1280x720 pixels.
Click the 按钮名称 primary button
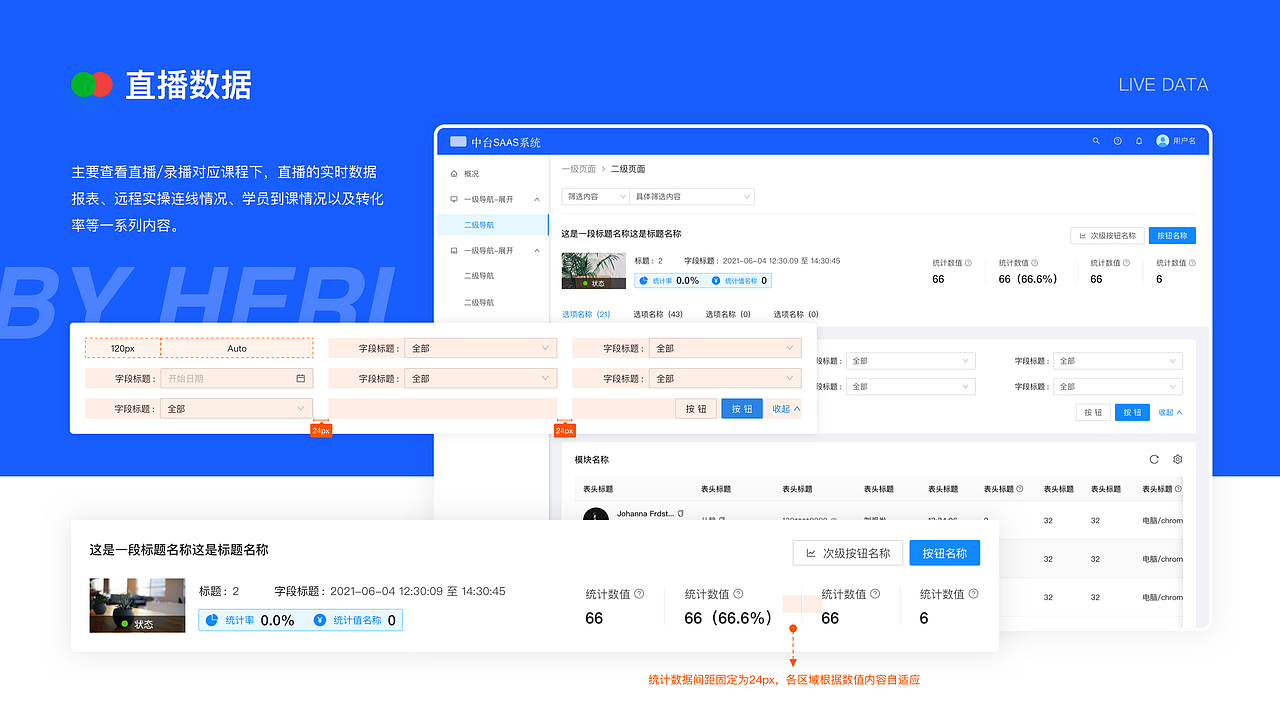tap(944, 552)
